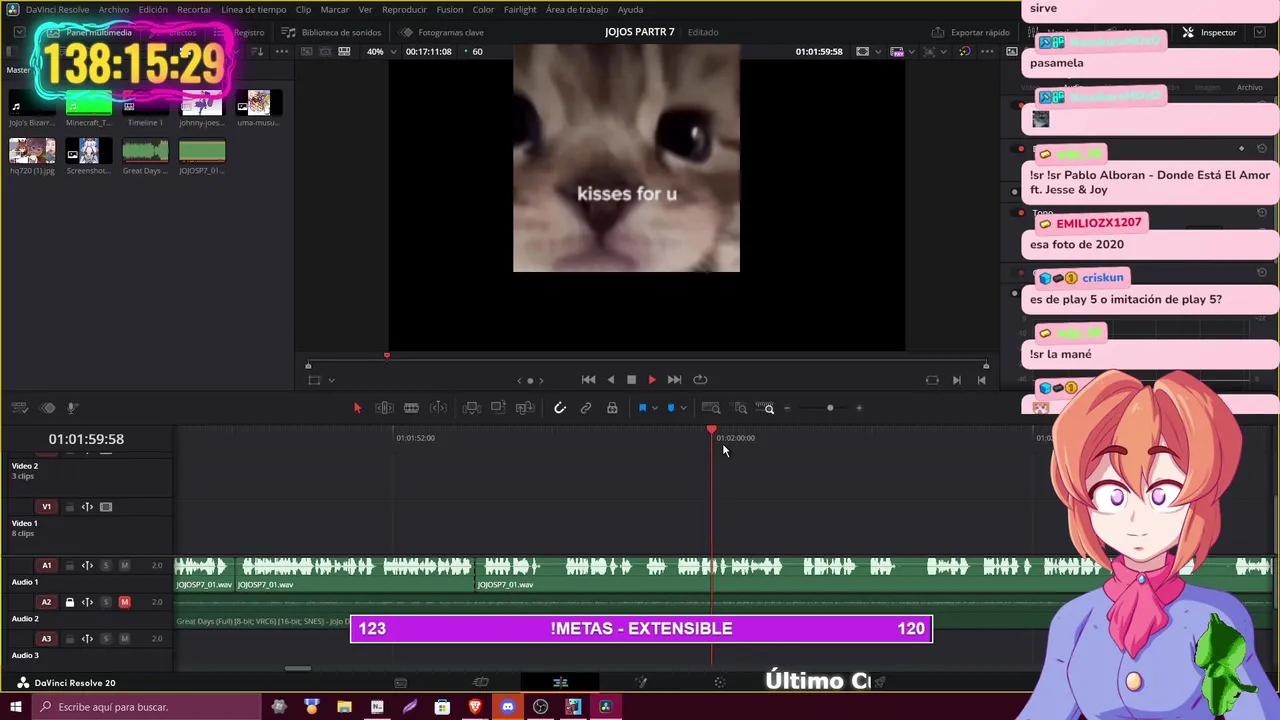Toggle the Linked Selection chain icon

[x=586, y=408]
